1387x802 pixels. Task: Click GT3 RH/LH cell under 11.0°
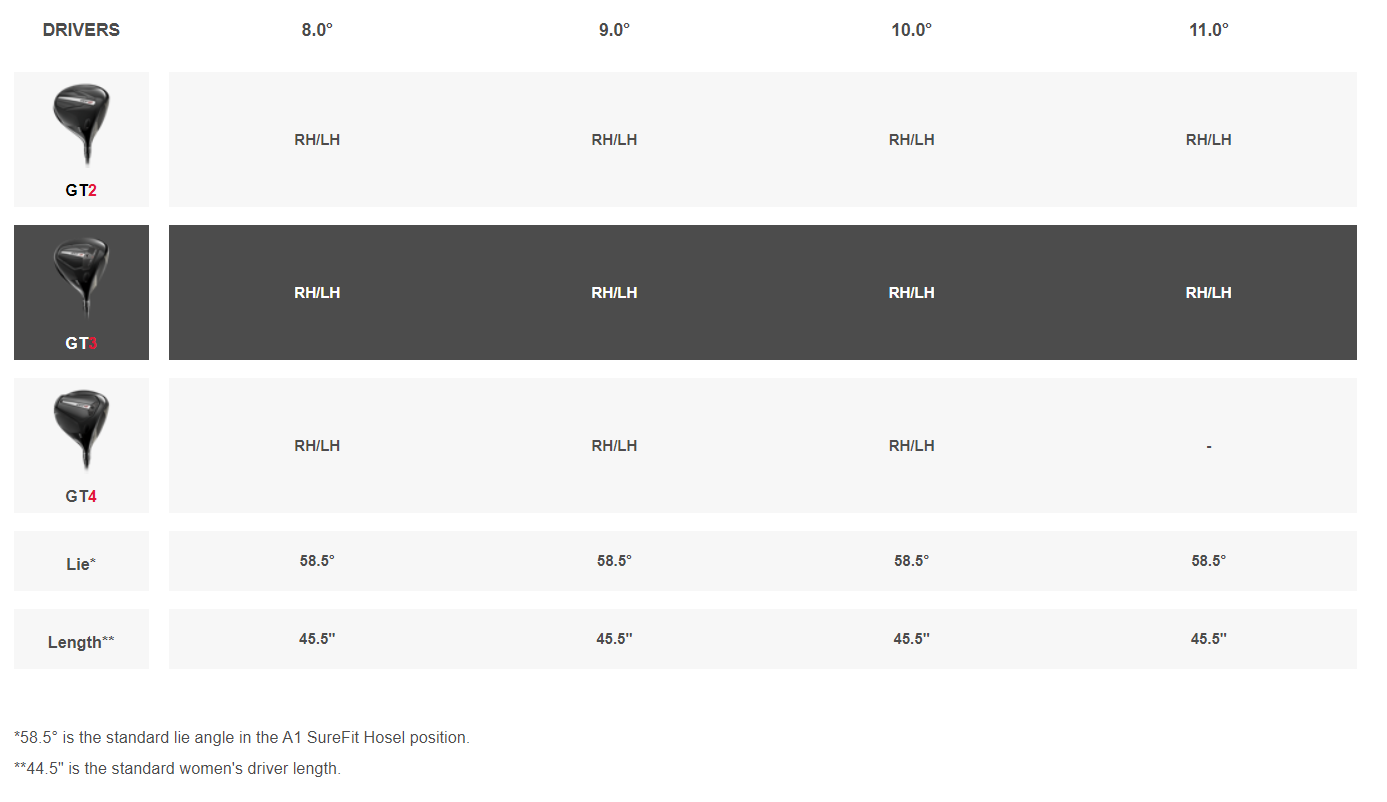(1208, 293)
